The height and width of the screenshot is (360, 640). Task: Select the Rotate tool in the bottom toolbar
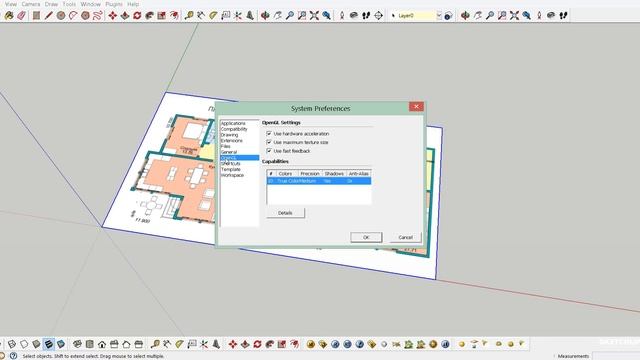pyautogui.click(x=257, y=344)
